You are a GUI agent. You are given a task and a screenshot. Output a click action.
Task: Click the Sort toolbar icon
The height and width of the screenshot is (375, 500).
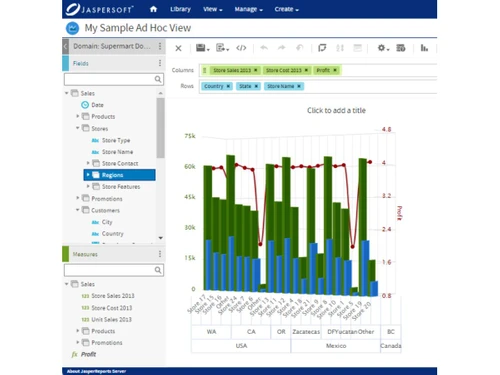[x=340, y=48]
